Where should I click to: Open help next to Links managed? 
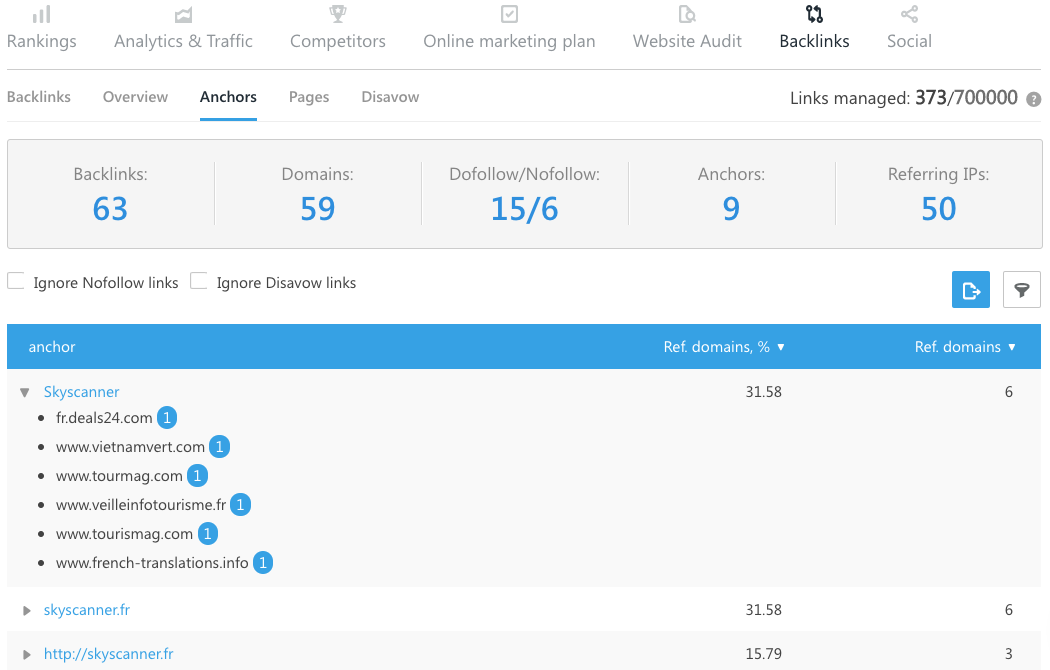click(x=1034, y=99)
